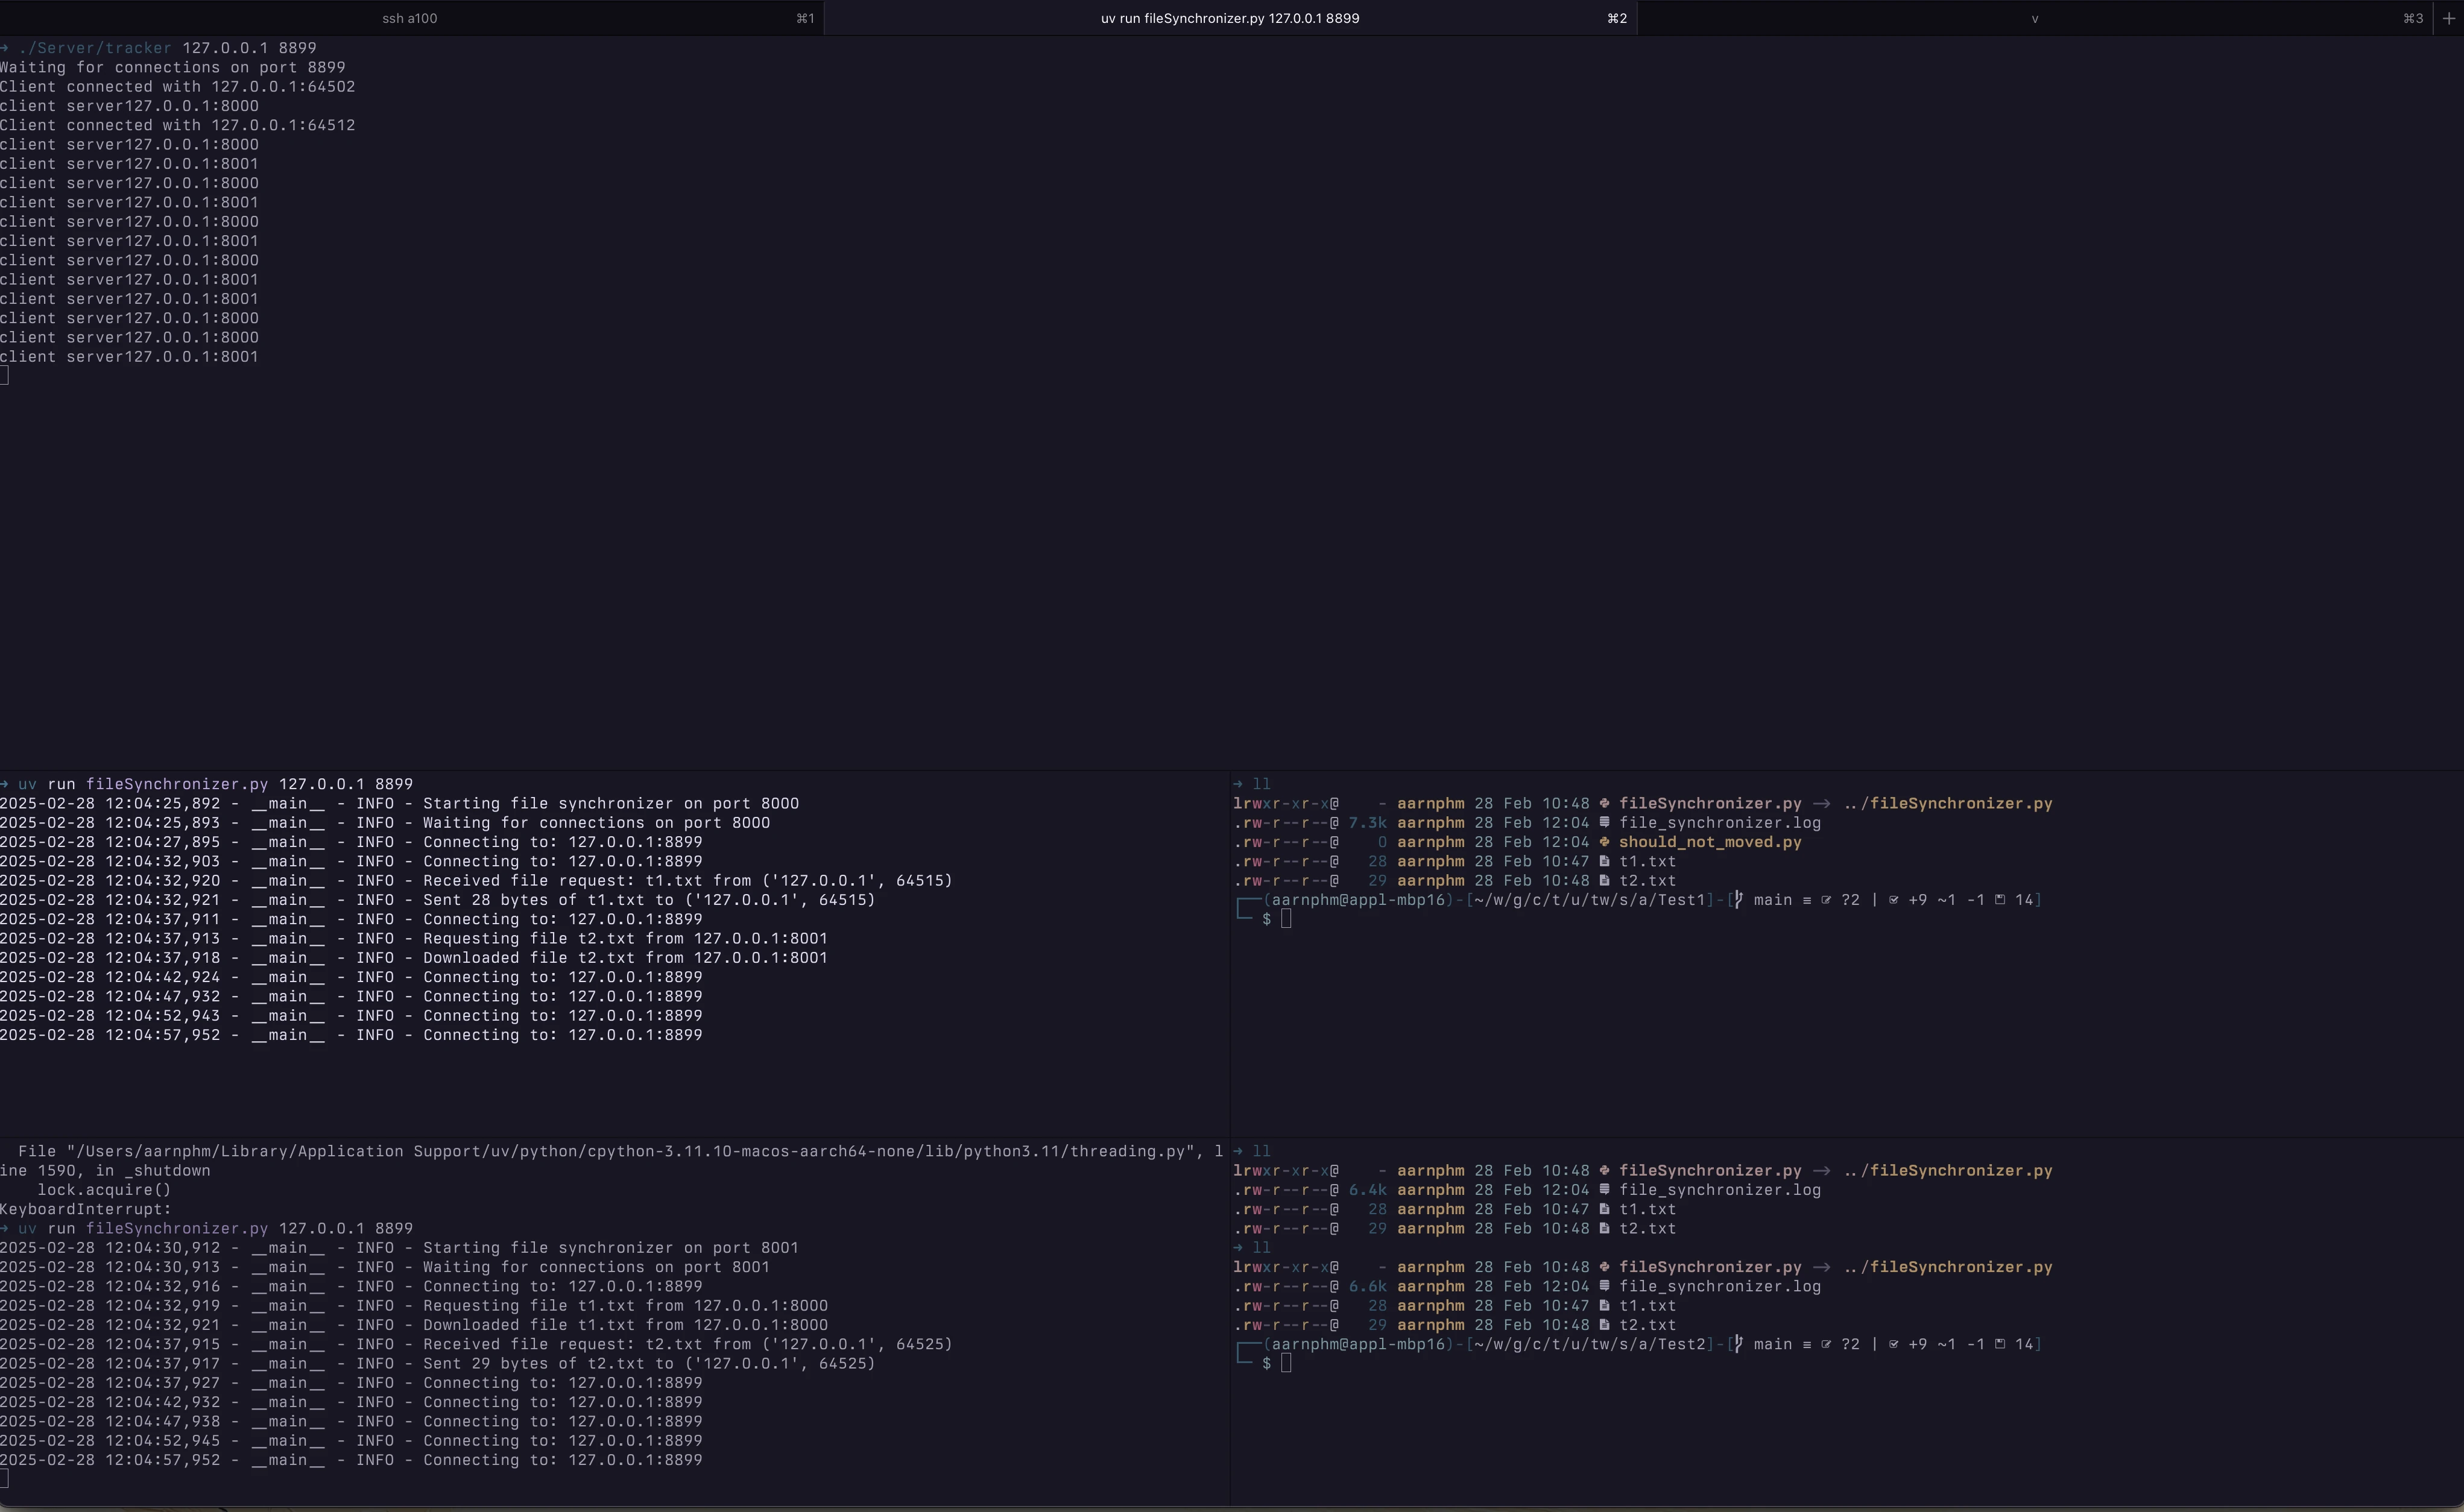Click the './Server/tracker 127.0.0.1 8899' command line
2464x1512 pixels.
[x=159, y=48]
